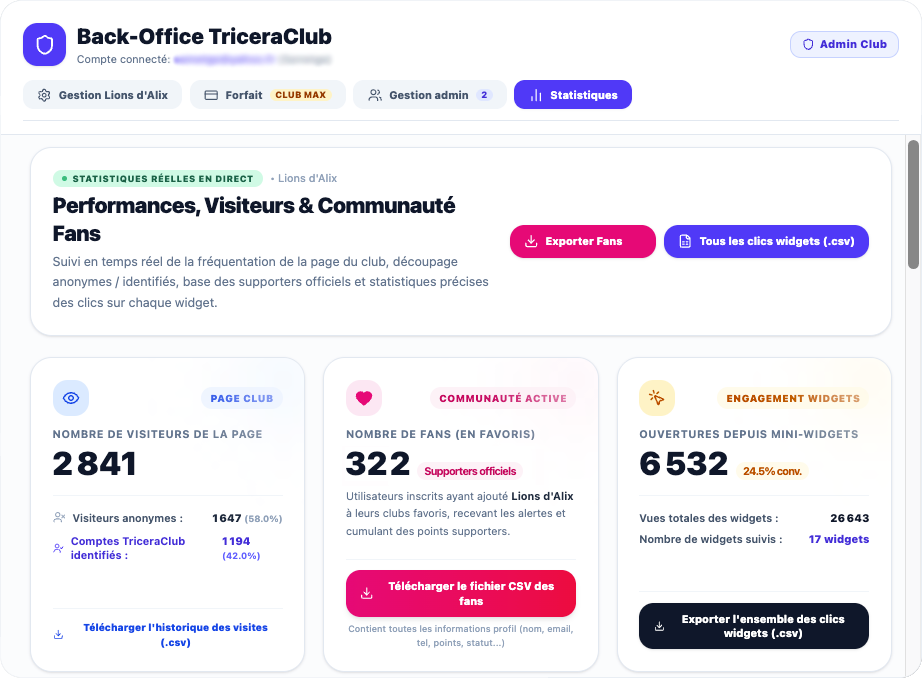Click the credit card icon on Forfait

click(x=211, y=95)
